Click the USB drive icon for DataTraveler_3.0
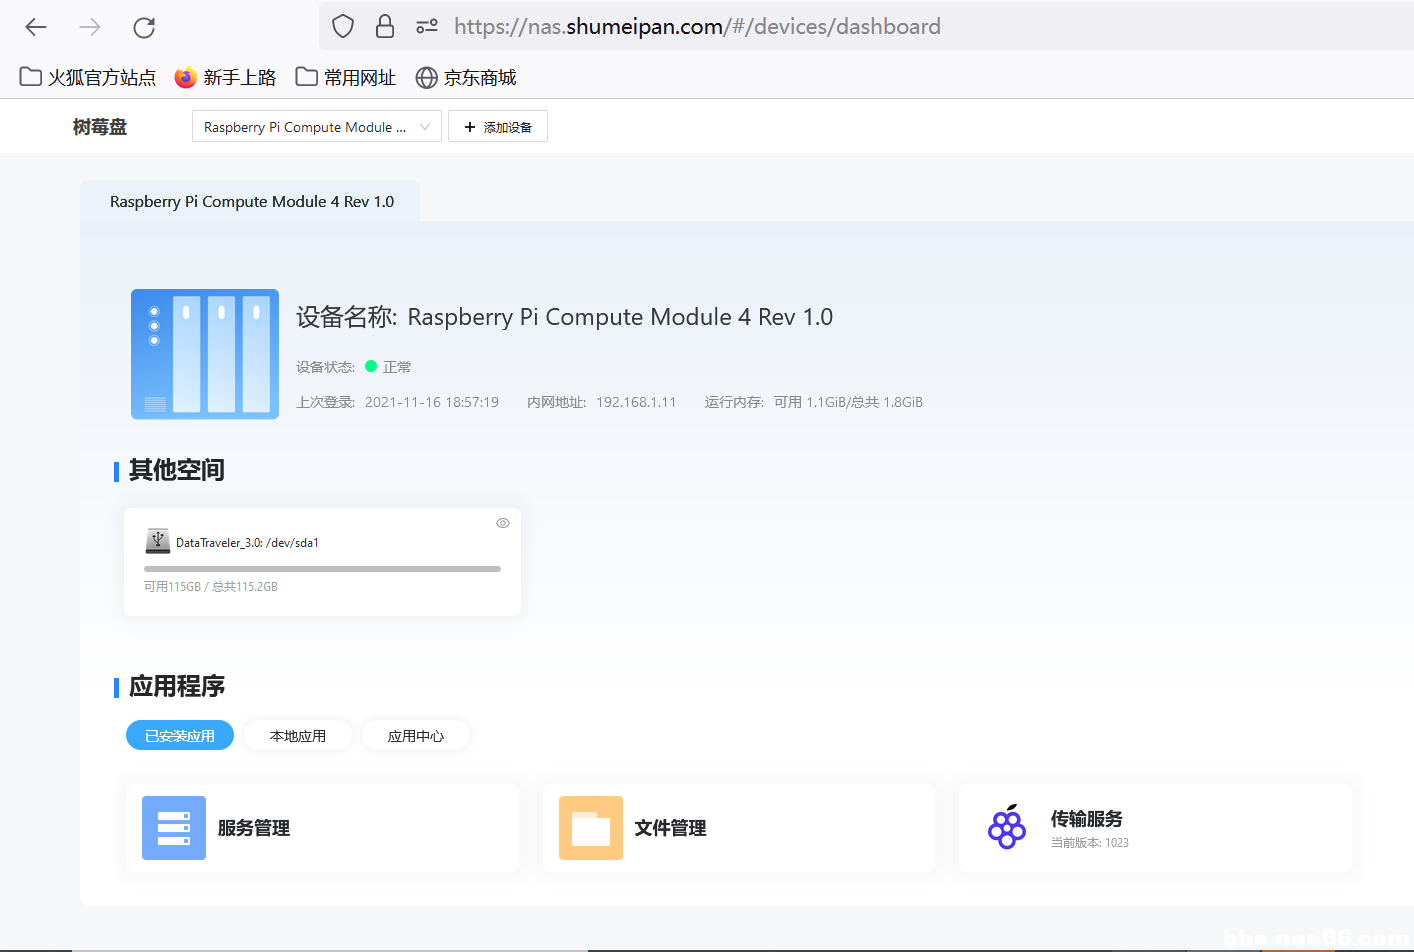 click(158, 541)
